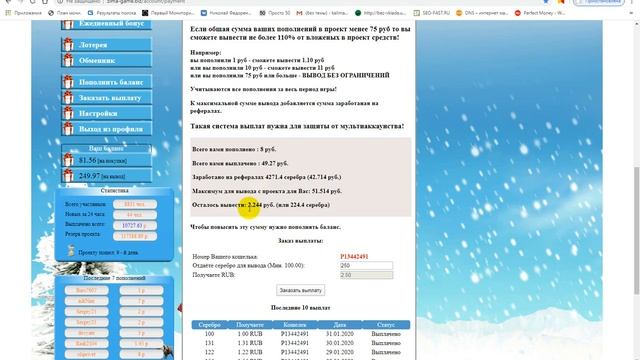This screenshot has height=360, width=640.
Task: Click the Получаете column header
Action: (x=250, y=325)
